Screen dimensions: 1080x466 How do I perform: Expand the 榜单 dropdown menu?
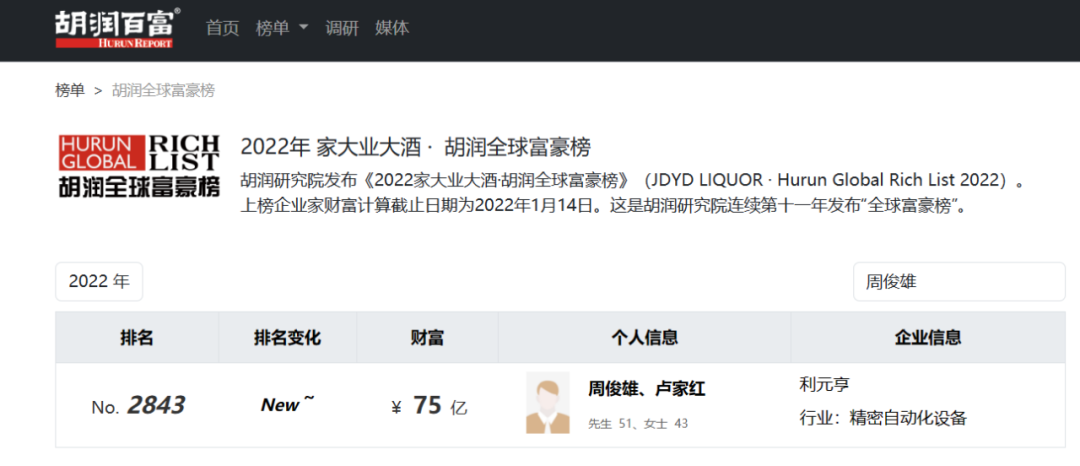point(282,28)
